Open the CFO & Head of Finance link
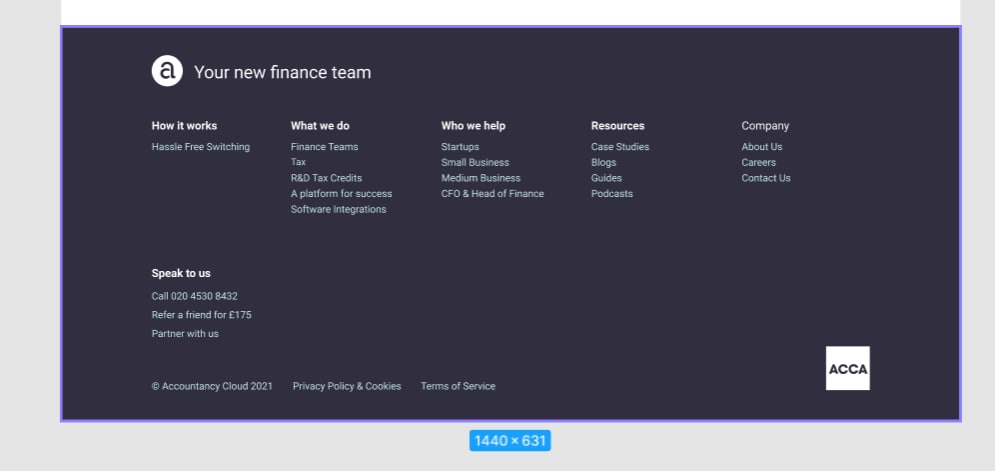This screenshot has height=471, width=995. pos(492,194)
